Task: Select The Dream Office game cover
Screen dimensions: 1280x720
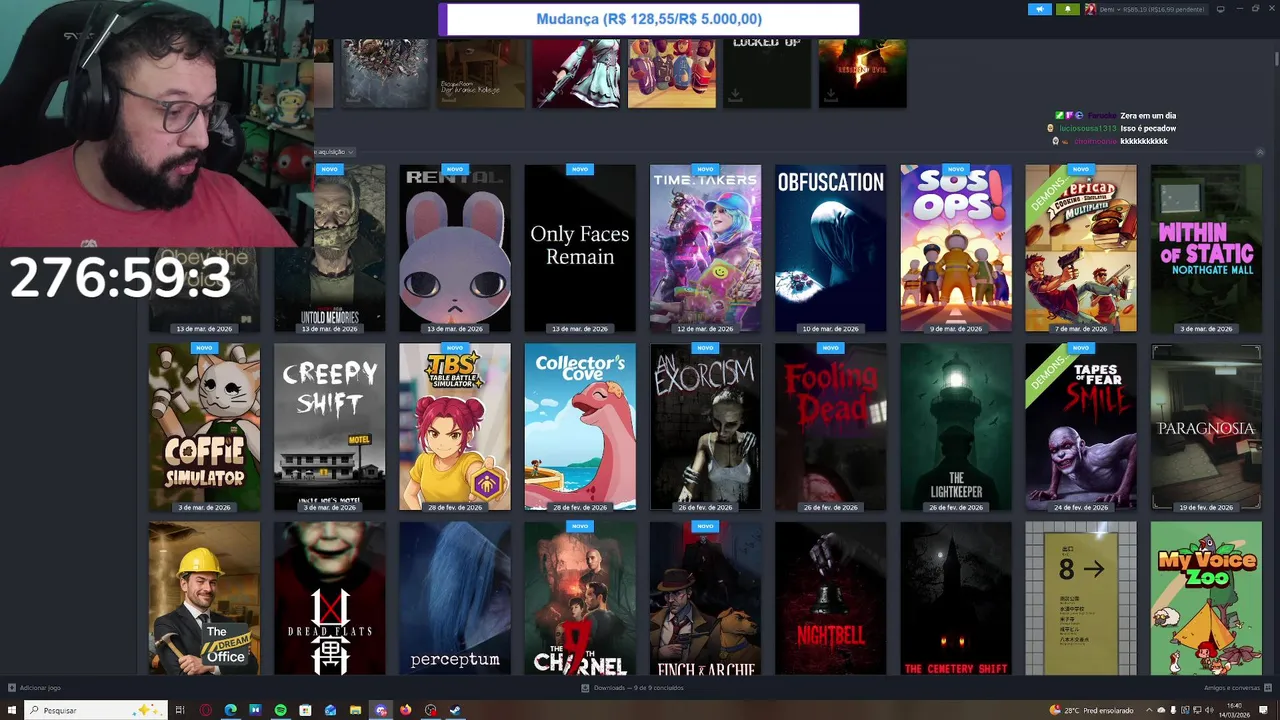Action: 204,598
